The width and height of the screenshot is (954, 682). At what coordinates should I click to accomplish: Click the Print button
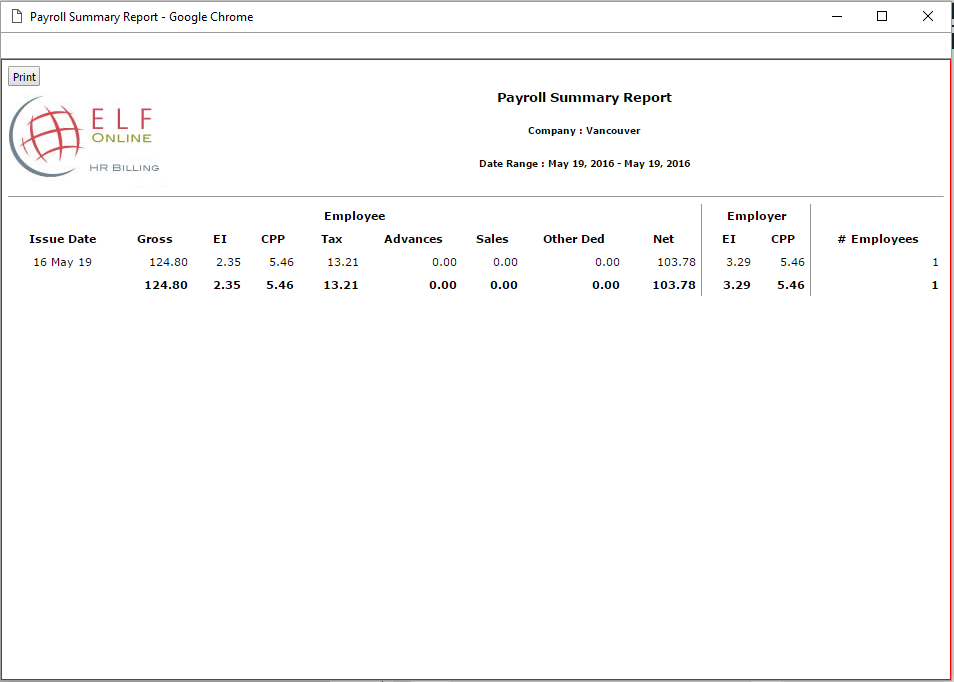click(24, 77)
